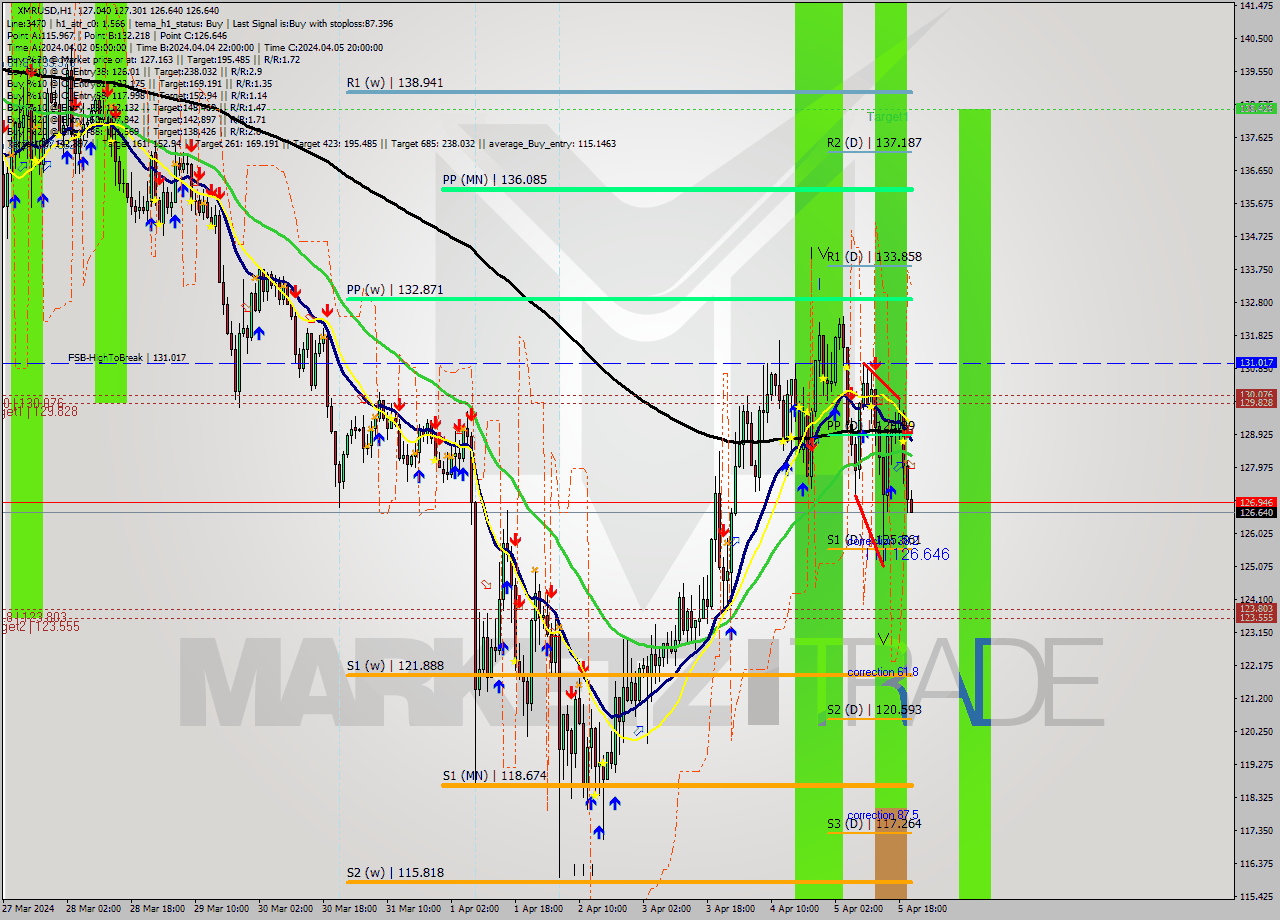This screenshot has width=1280, height=920.
Task: Click the FSB-HighToBreak | 131.017 label
Action: click(127, 358)
